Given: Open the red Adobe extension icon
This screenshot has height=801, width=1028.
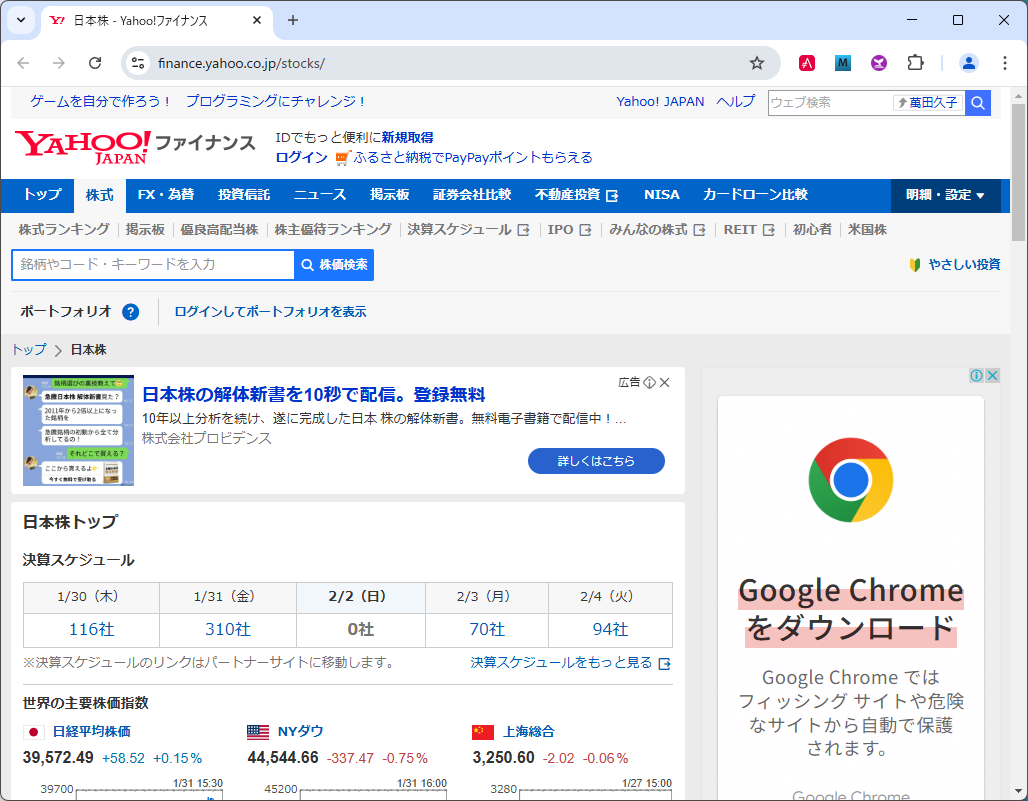Looking at the screenshot, I should click(x=806, y=63).
